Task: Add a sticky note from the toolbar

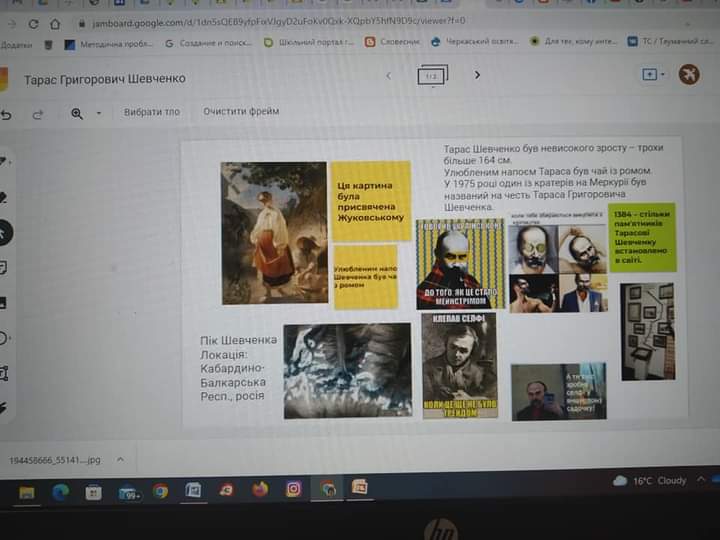Action: pyautogui.click(x=4, y=267)
